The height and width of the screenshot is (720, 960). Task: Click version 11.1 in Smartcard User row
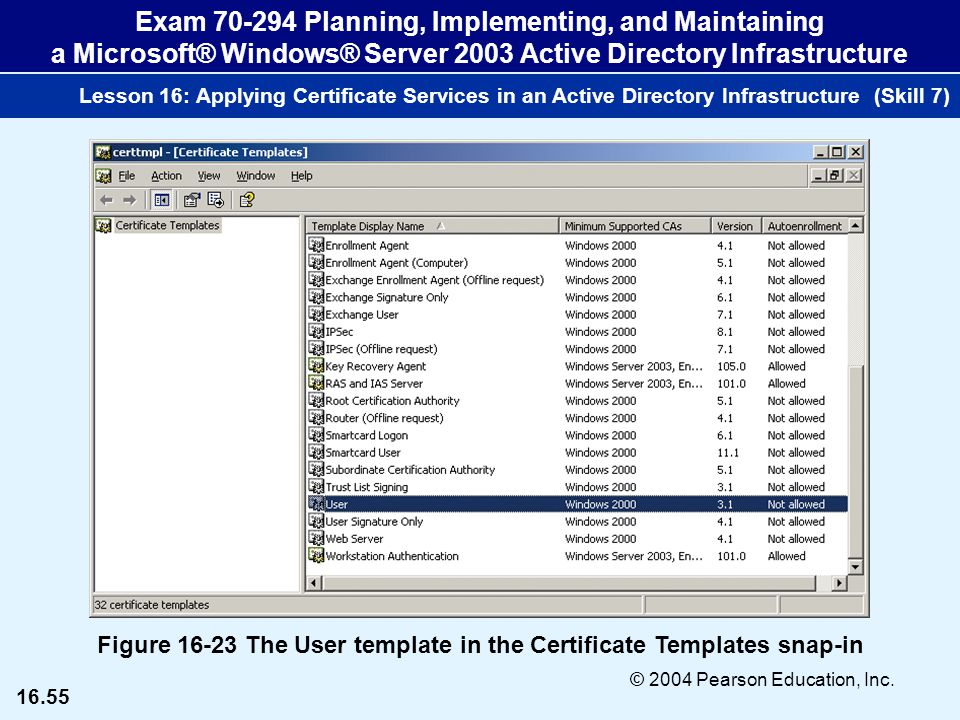727,452
